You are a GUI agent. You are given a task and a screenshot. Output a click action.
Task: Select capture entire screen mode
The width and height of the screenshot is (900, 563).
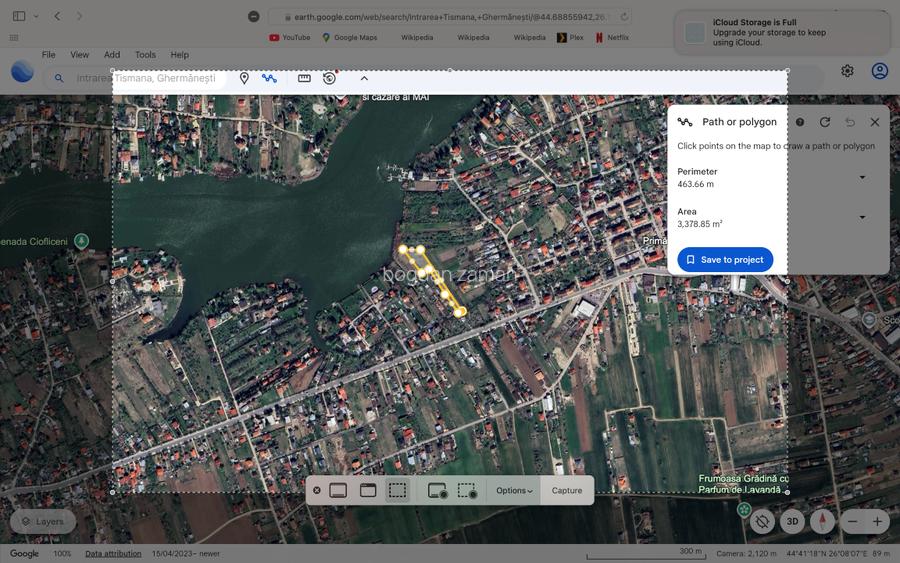click(338, 490)
